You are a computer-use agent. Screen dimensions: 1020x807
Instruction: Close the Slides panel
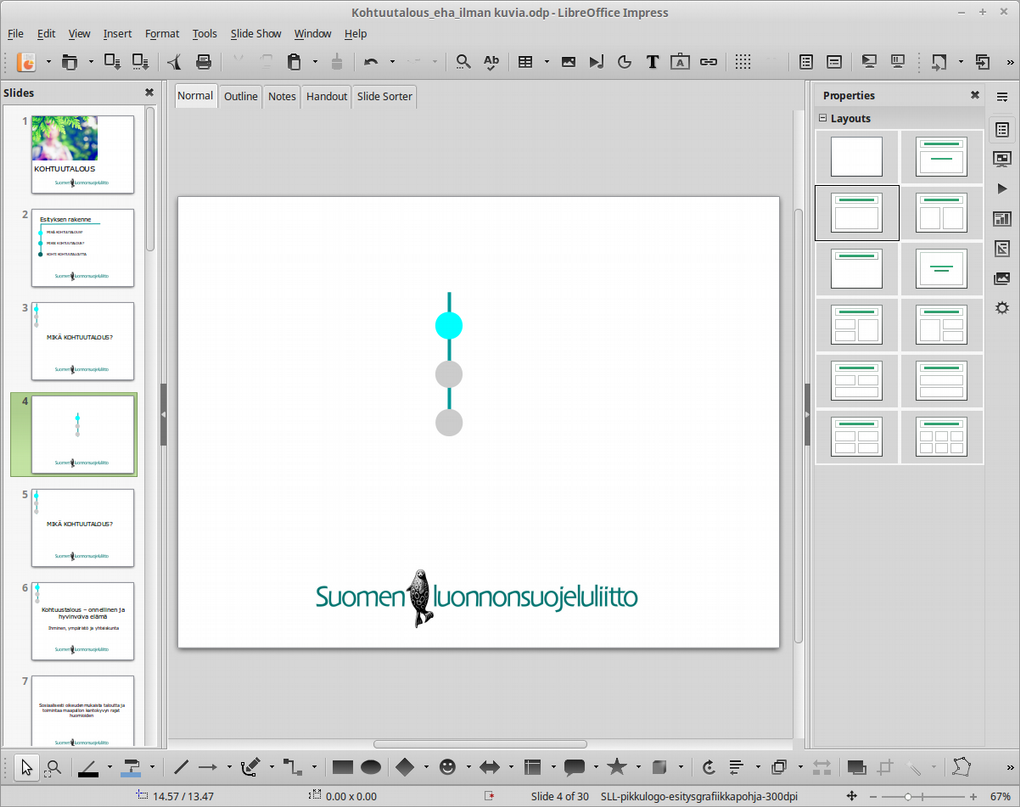click(x=149, y=92)
